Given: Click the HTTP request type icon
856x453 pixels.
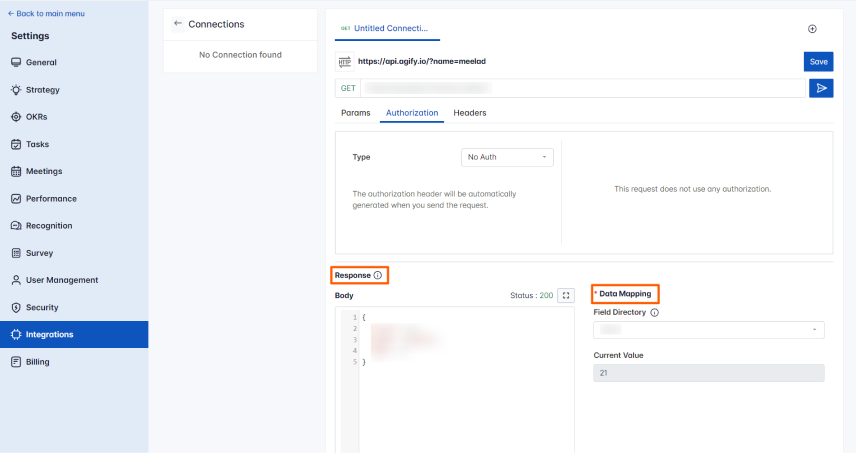Looking at the screenshot, I should 344,62.
